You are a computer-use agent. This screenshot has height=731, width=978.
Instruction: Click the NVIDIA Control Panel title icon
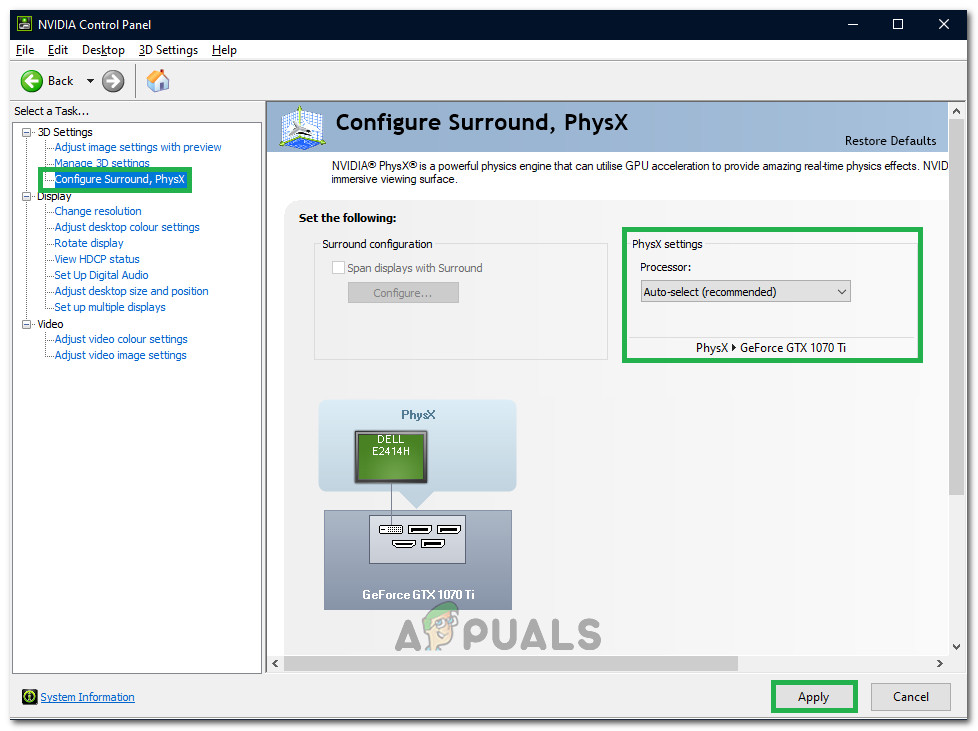(24, 24)
